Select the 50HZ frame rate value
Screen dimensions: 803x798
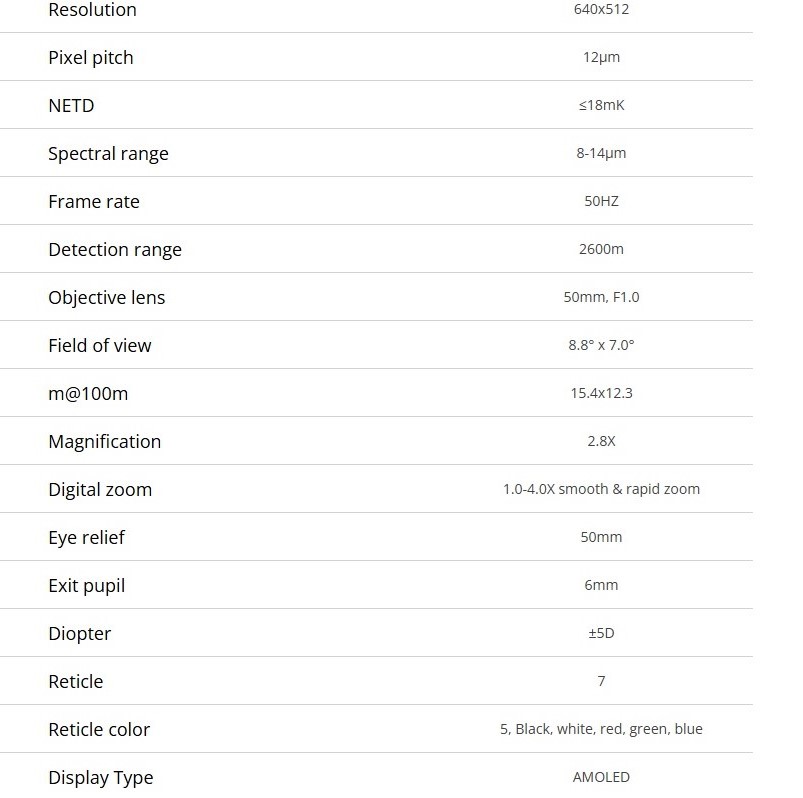pyautogui.click(x=601, y=201)
